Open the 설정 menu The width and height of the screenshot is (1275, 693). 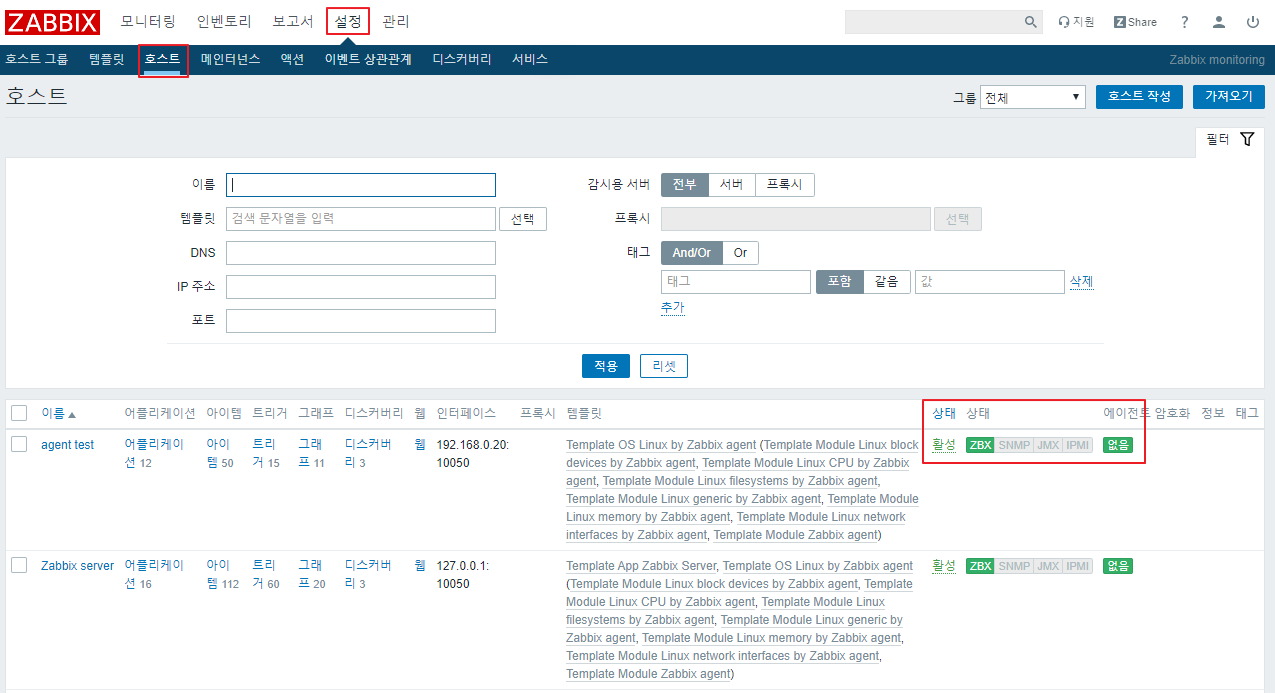pyautogui.click(x=348, y=22)
